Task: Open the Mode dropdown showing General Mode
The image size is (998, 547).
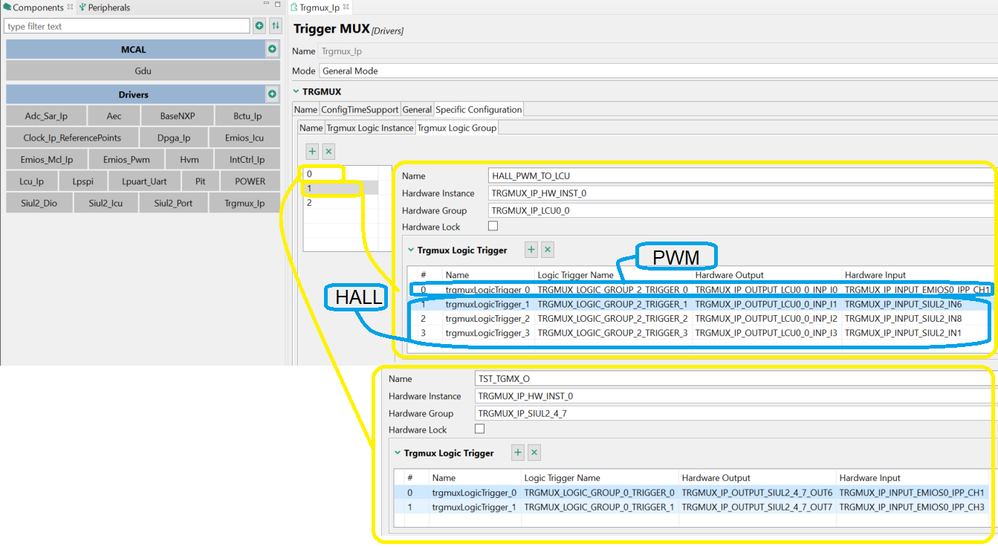Action: tap(658, 71)
